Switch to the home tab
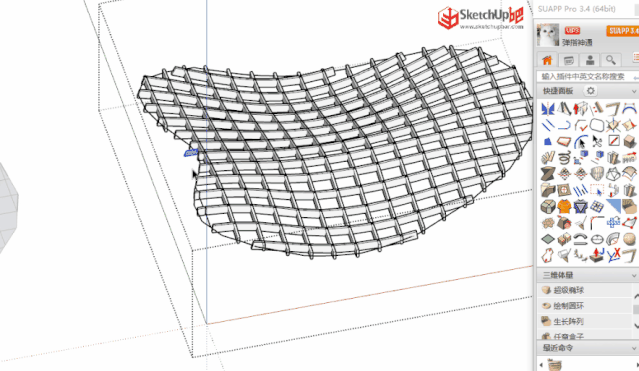This screenshot has width=639, height=371. 547,60
